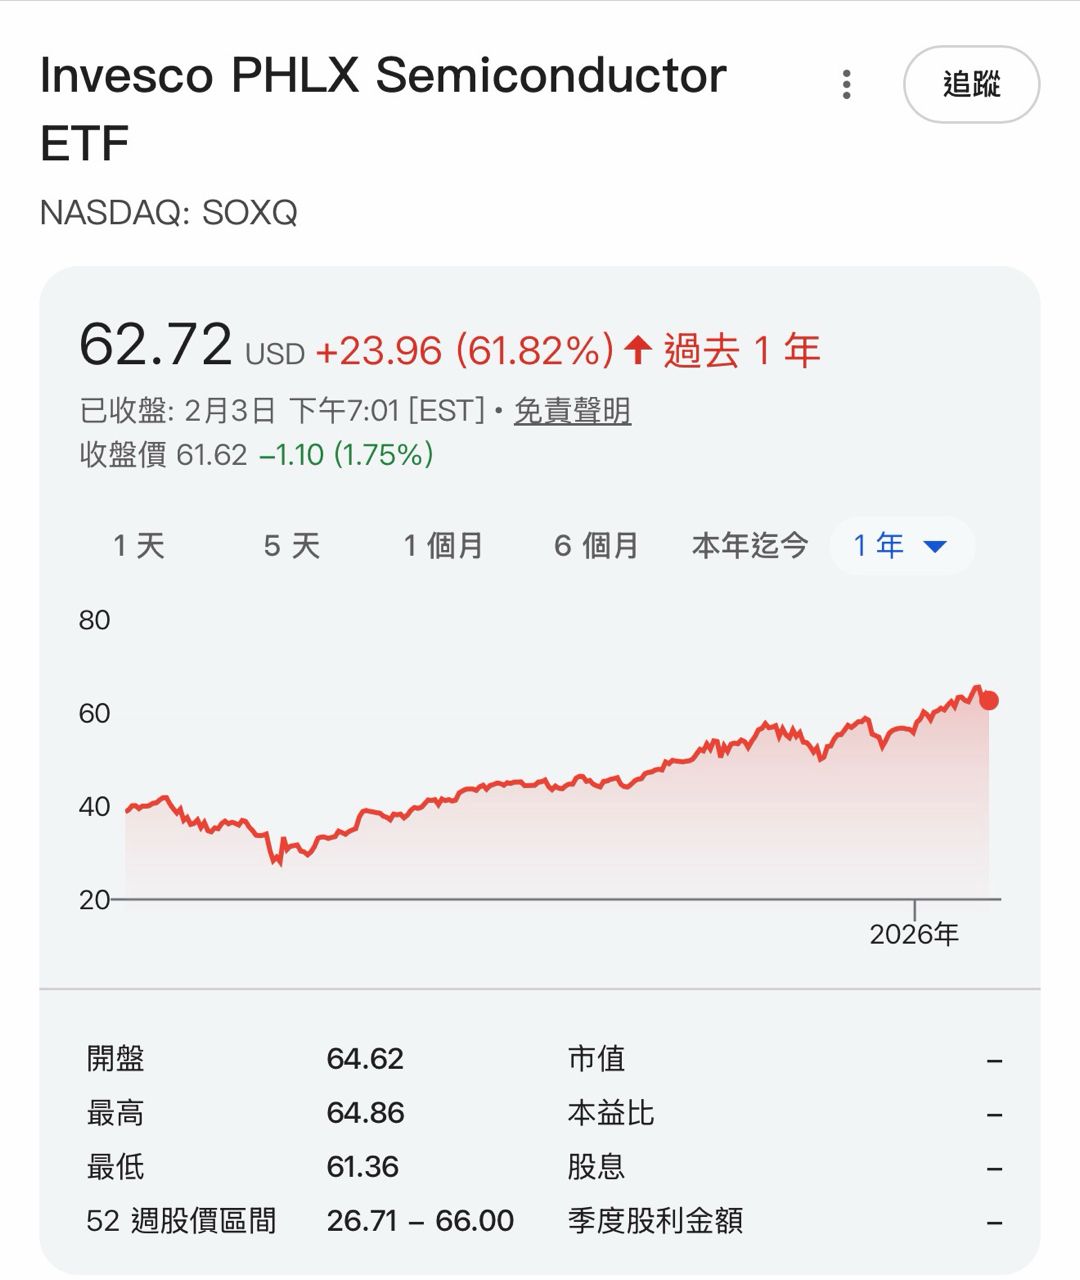The height and width of the screenshot is (1280, 1080).
Task: Select the 5 天 time range
Action: tap(292, 546)
